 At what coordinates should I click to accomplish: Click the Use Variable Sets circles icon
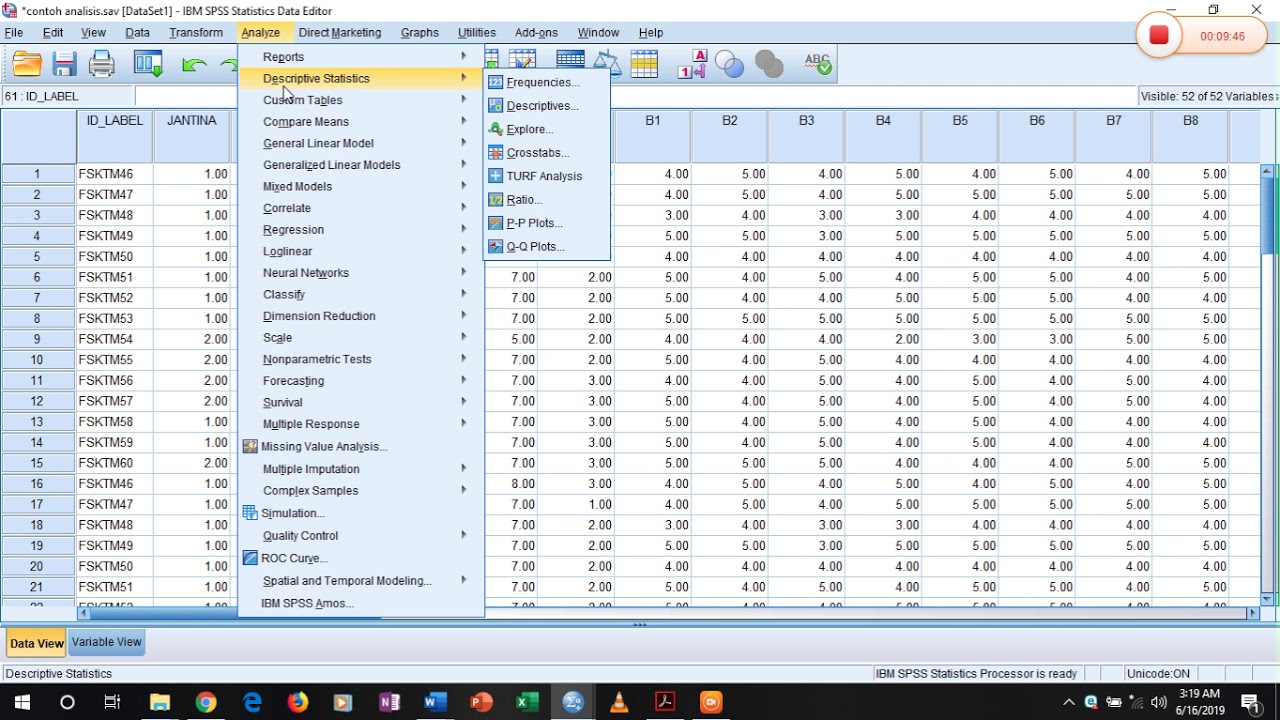[x=730, y=65]
